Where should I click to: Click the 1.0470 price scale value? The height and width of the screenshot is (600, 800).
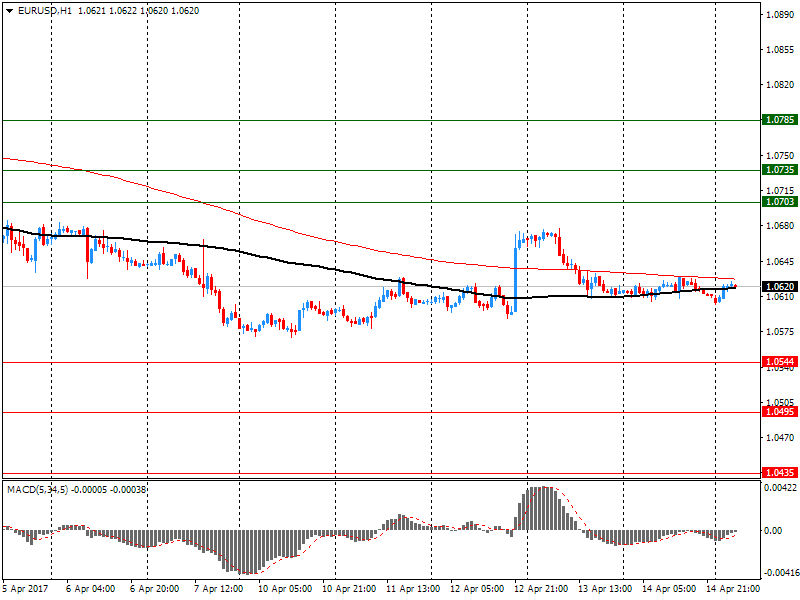[781, 438]
